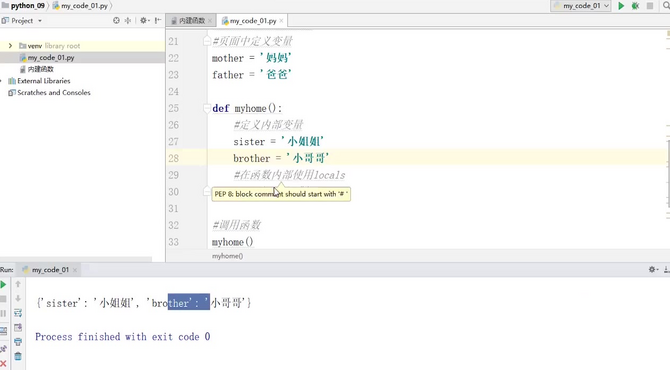The image size is (670, 370).
Task: Click the stop square in Run panel sidebar
Action: point(3,299)
